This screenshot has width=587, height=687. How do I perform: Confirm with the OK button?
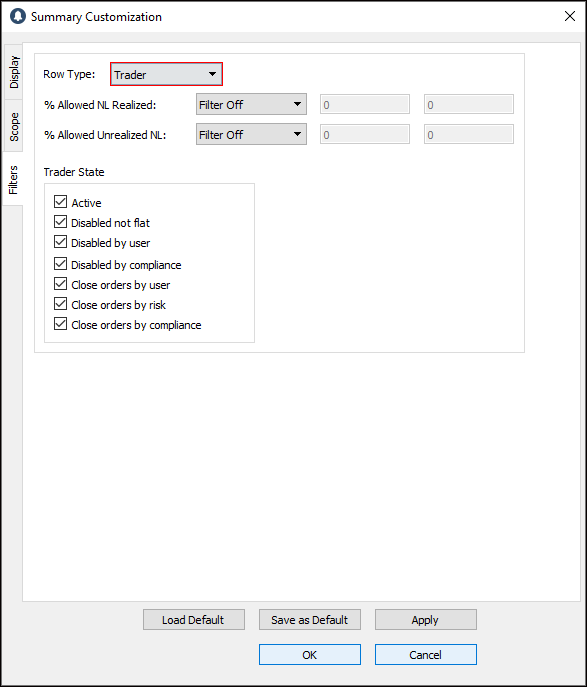pos(310,655)
